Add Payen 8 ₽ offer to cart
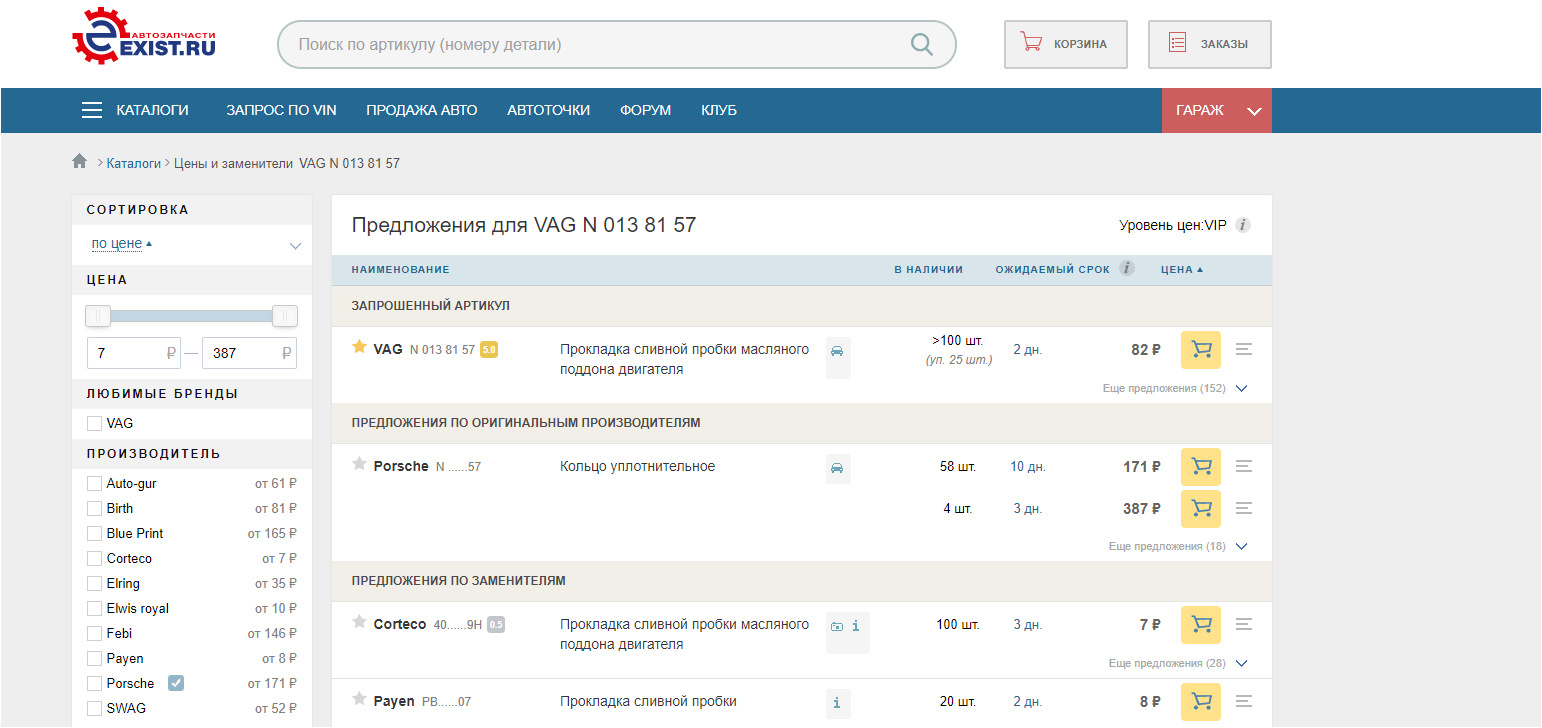Screen dimensions: 1542x728 click(1201, 702)
